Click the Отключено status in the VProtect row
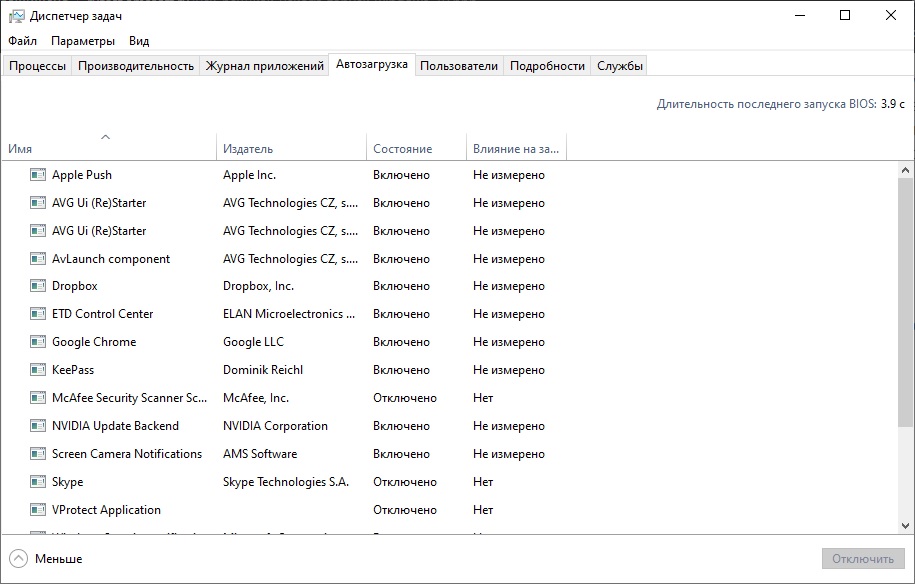915x584 pixels. coord(405,510)
